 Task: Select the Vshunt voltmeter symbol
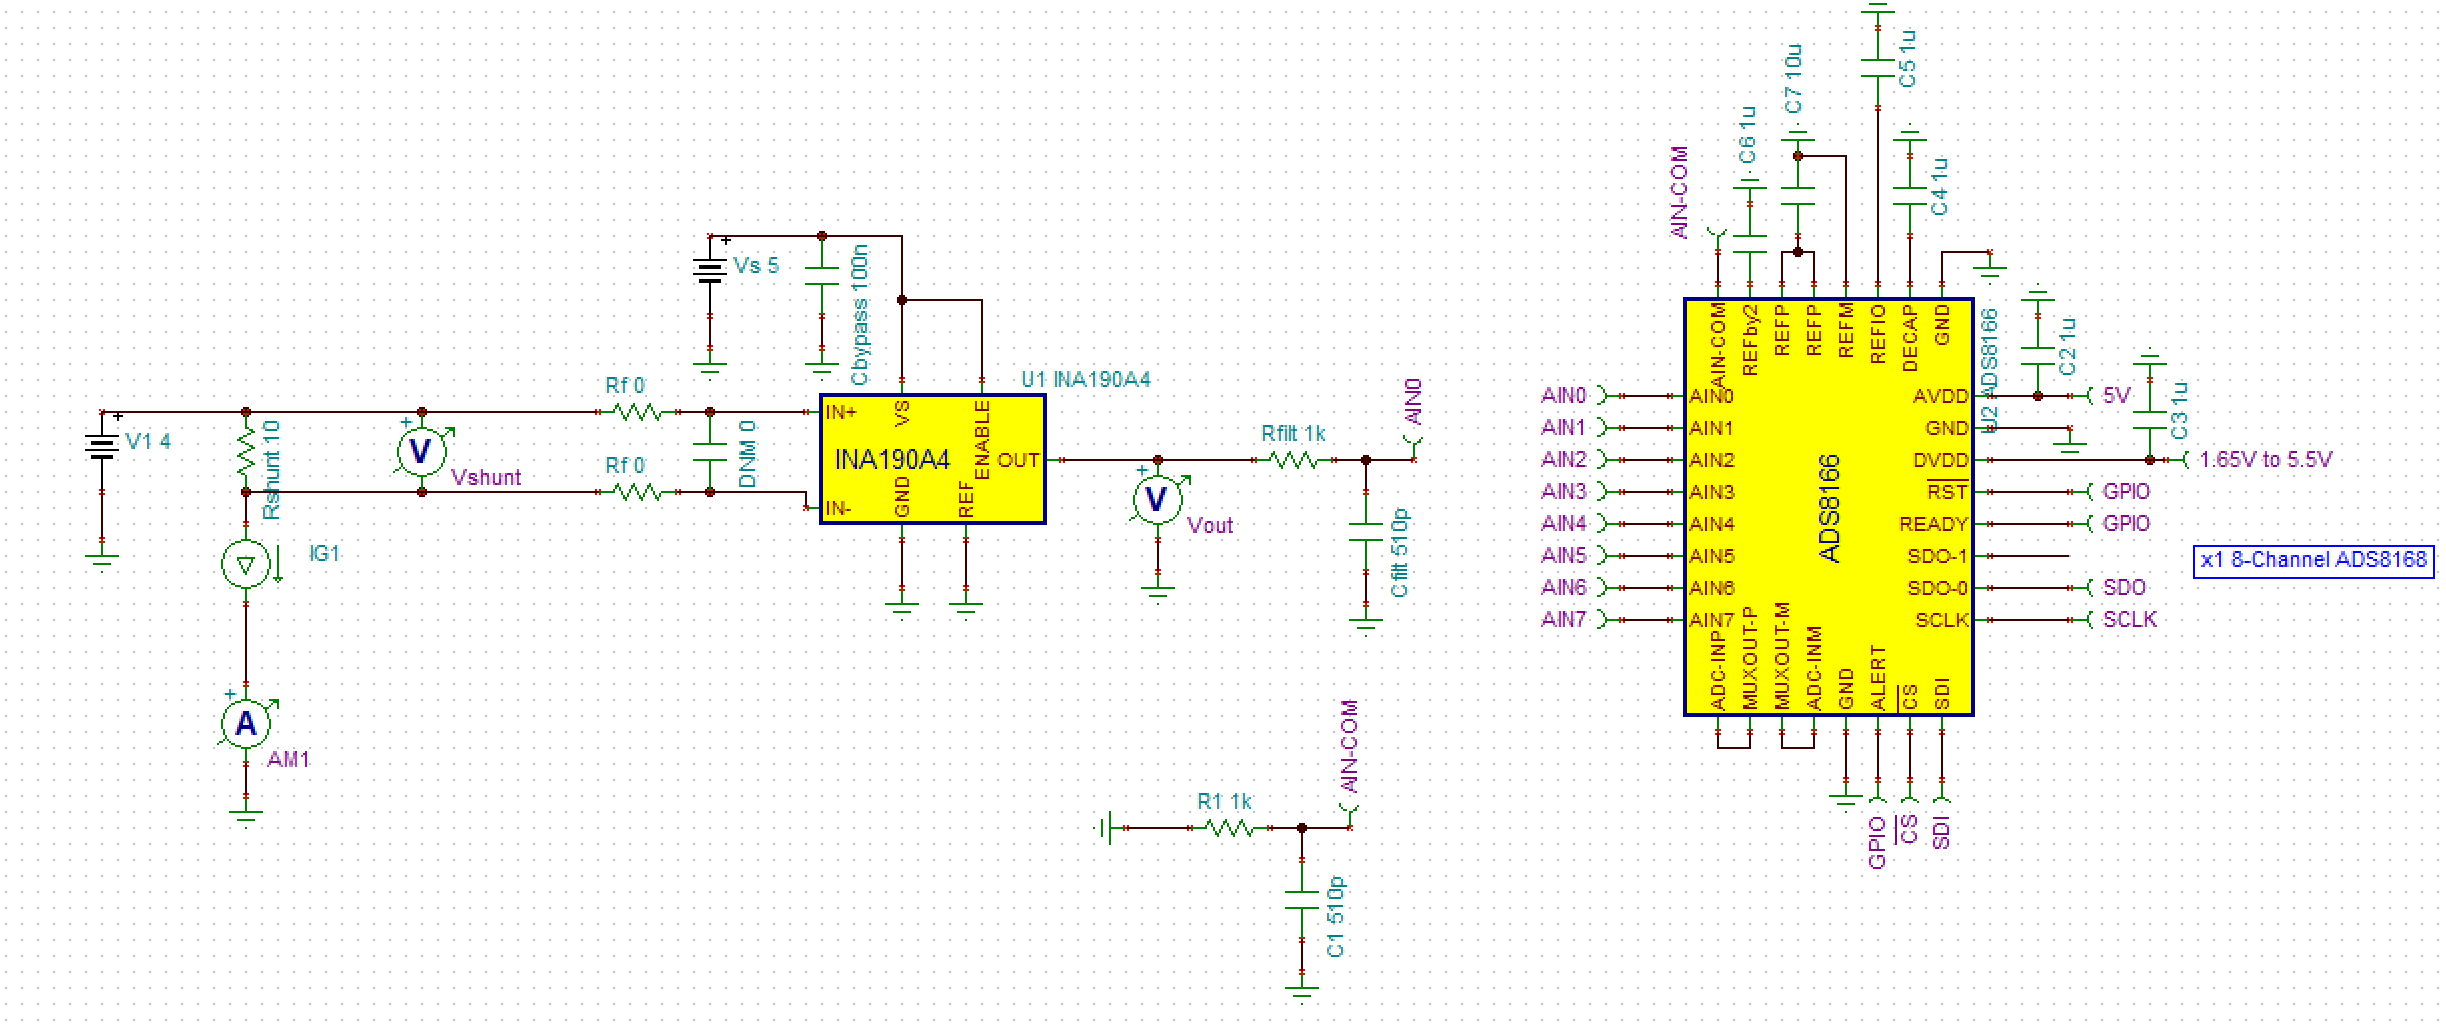tap(421, 452)
